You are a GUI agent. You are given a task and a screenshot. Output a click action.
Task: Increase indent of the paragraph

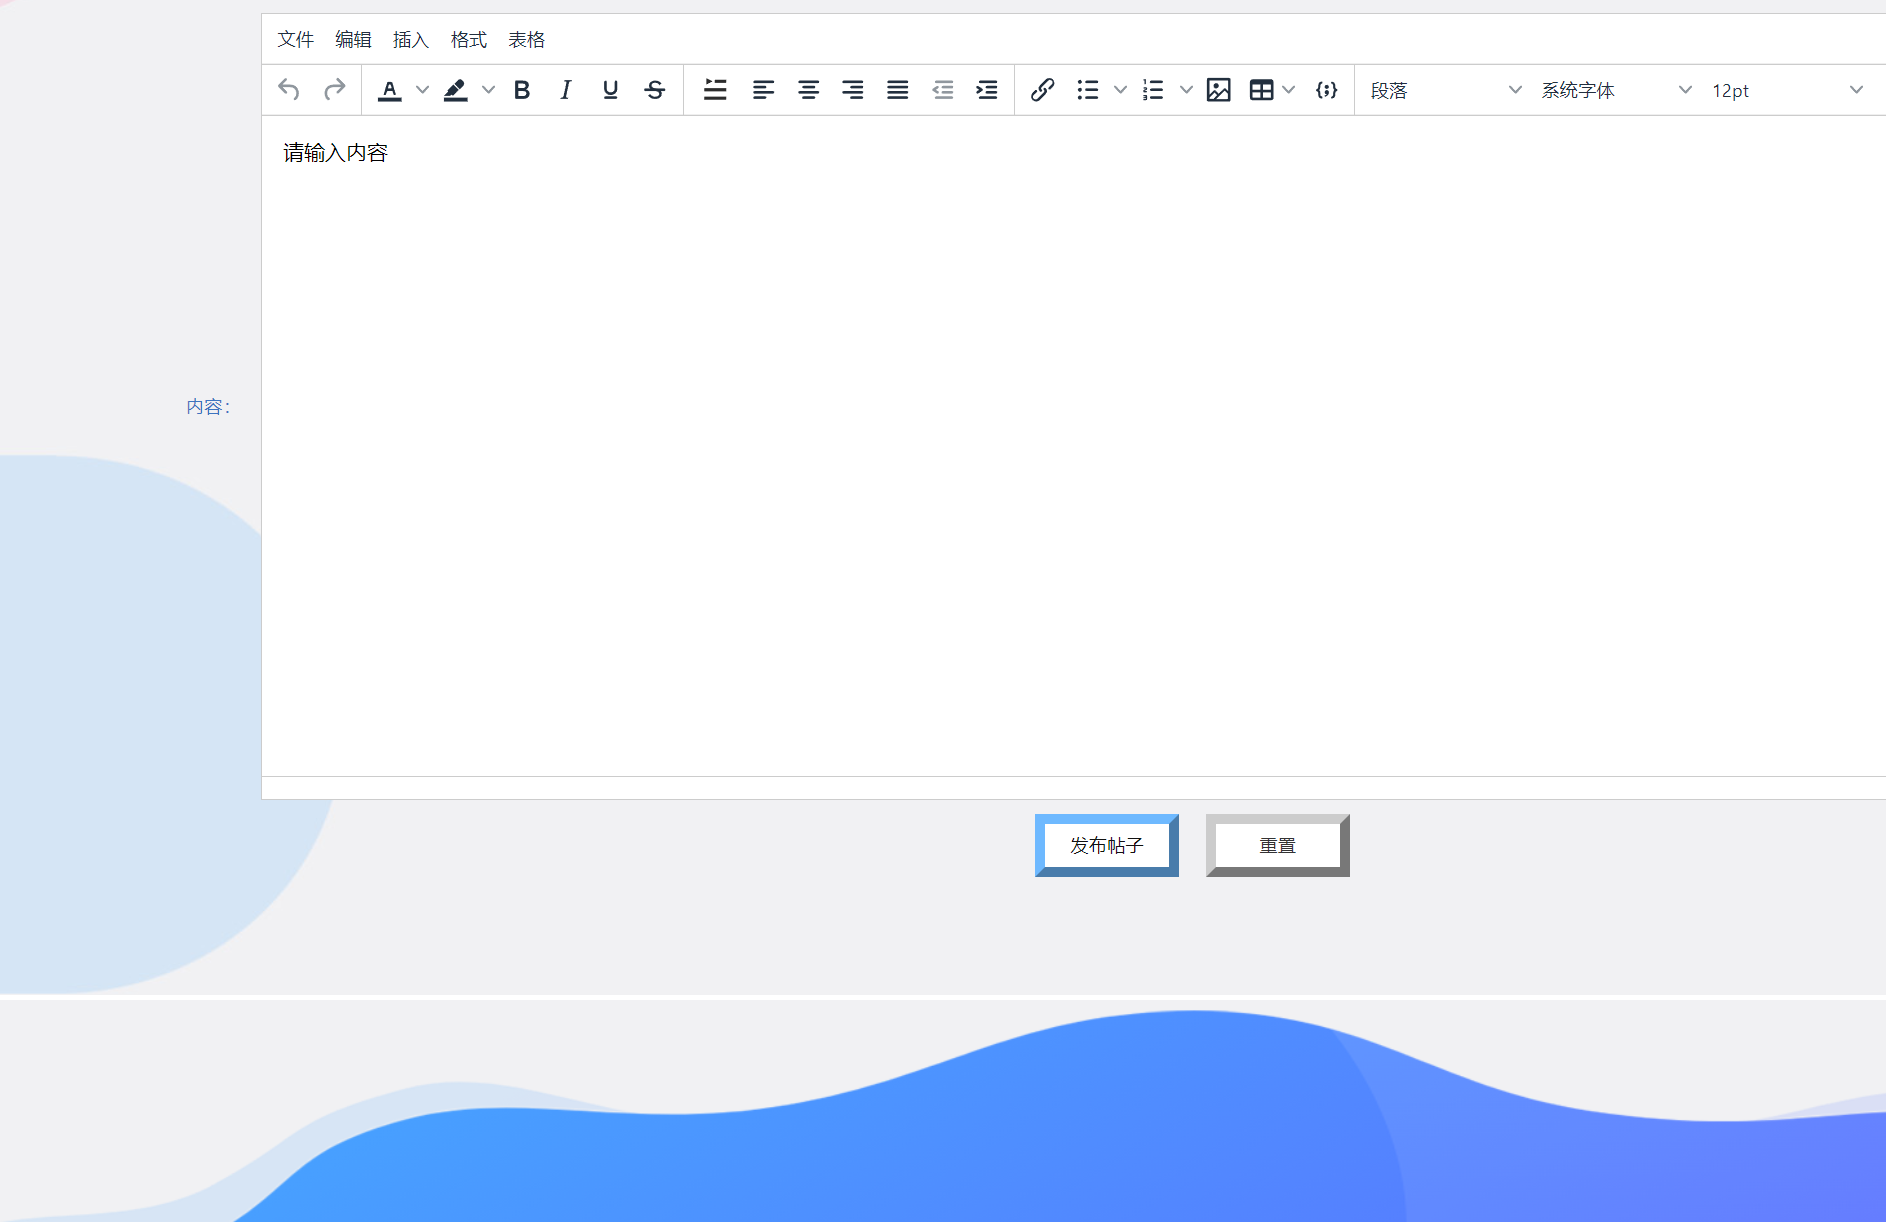[987, 90]
